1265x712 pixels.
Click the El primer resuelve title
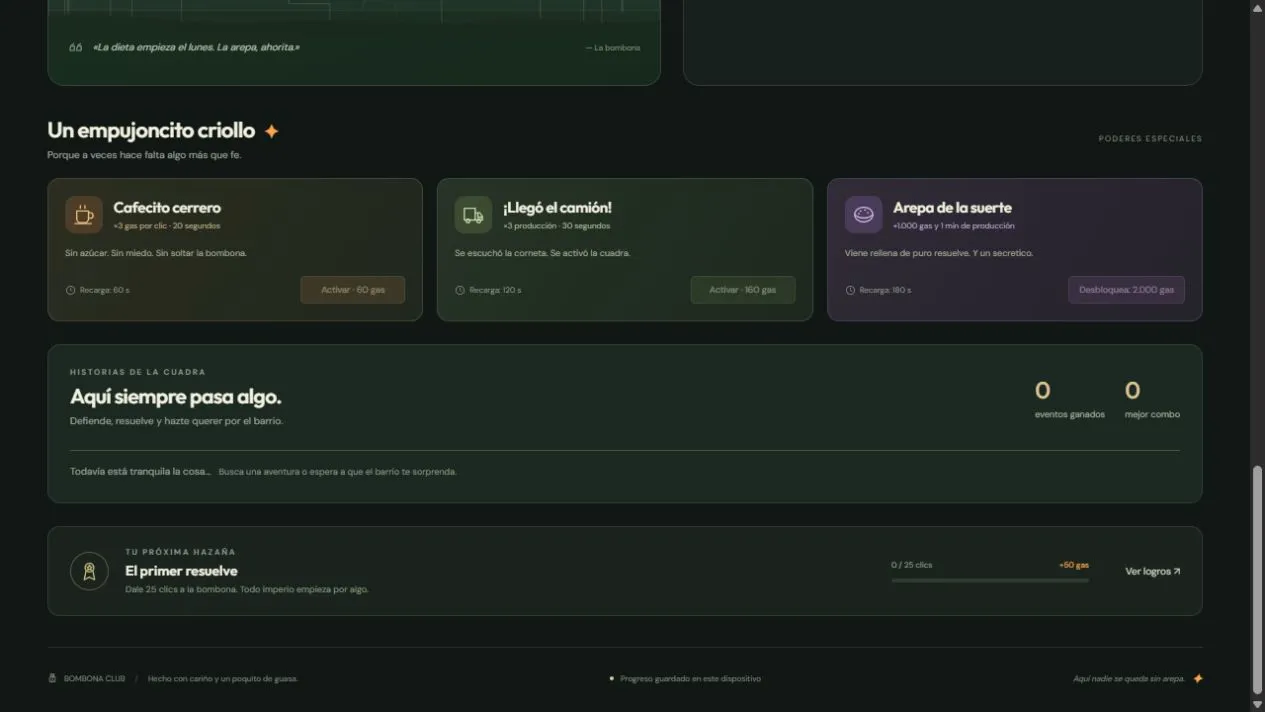pos(181,571)
